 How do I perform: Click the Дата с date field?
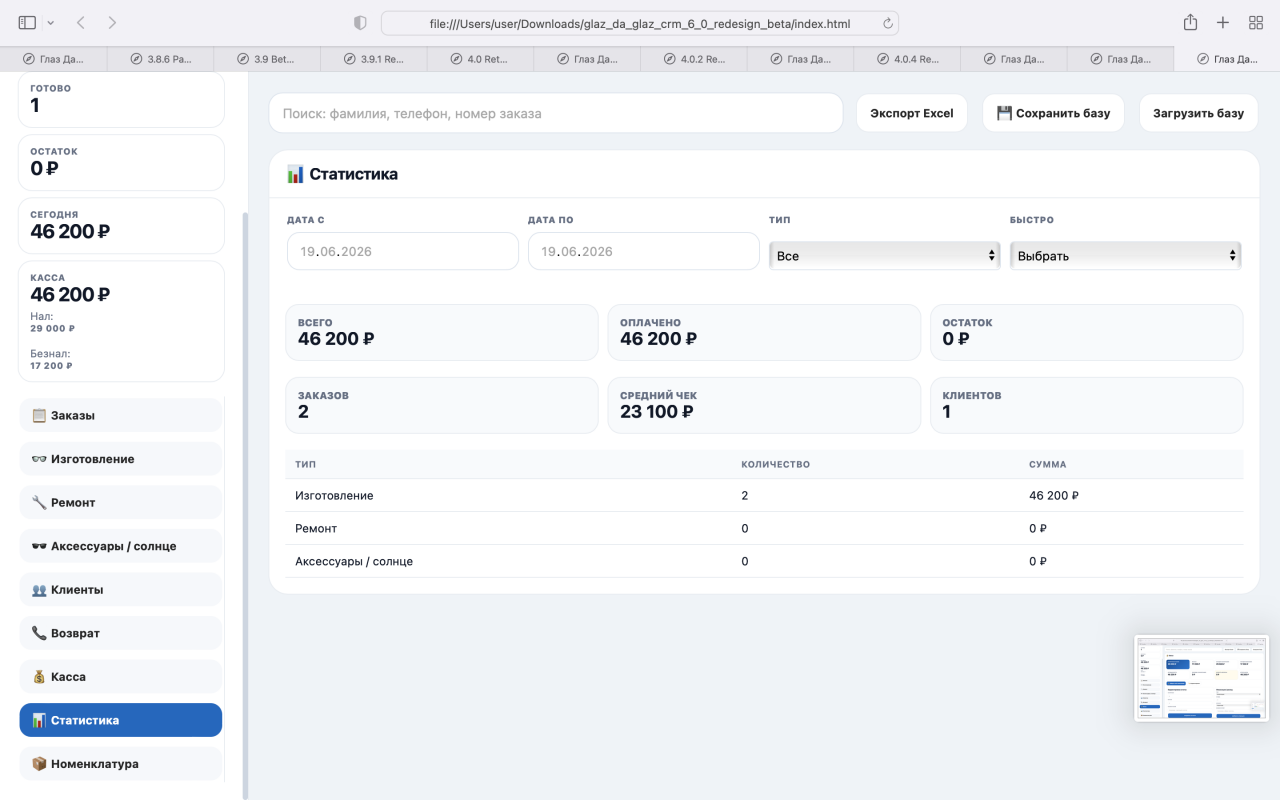tap(403, 251)
